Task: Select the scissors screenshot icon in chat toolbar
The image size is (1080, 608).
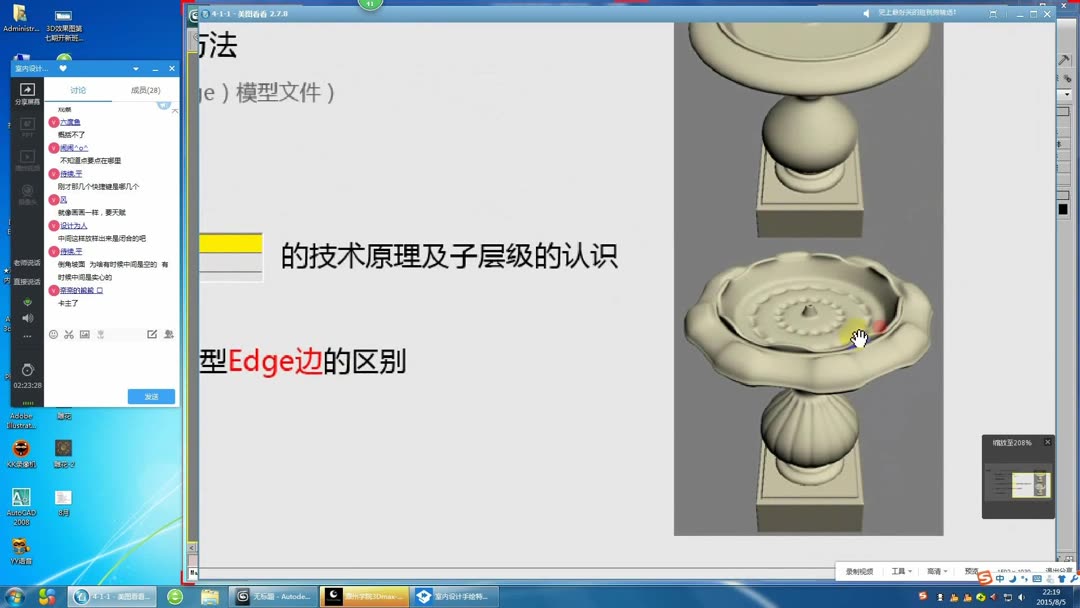Action: tap(68, 334)
